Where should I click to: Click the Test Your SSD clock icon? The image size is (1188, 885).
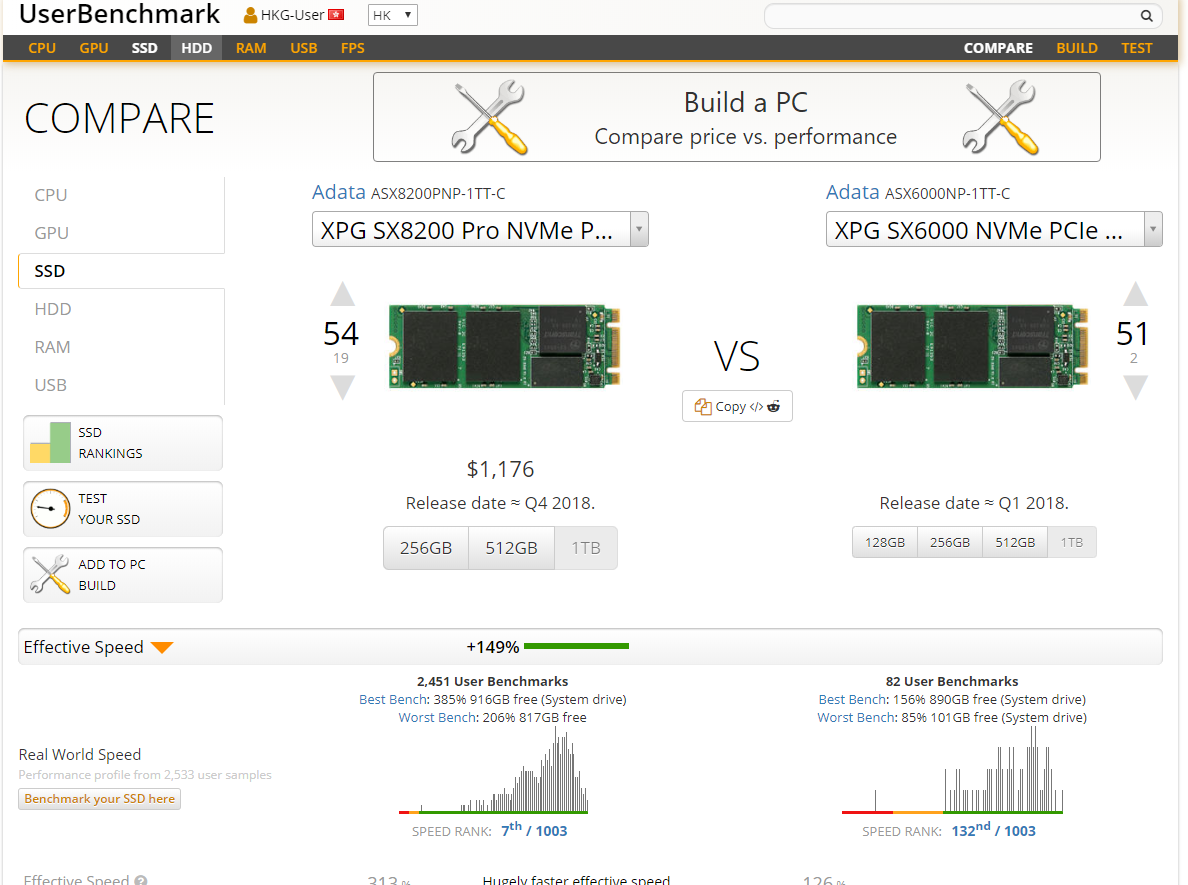pos(50,508)
